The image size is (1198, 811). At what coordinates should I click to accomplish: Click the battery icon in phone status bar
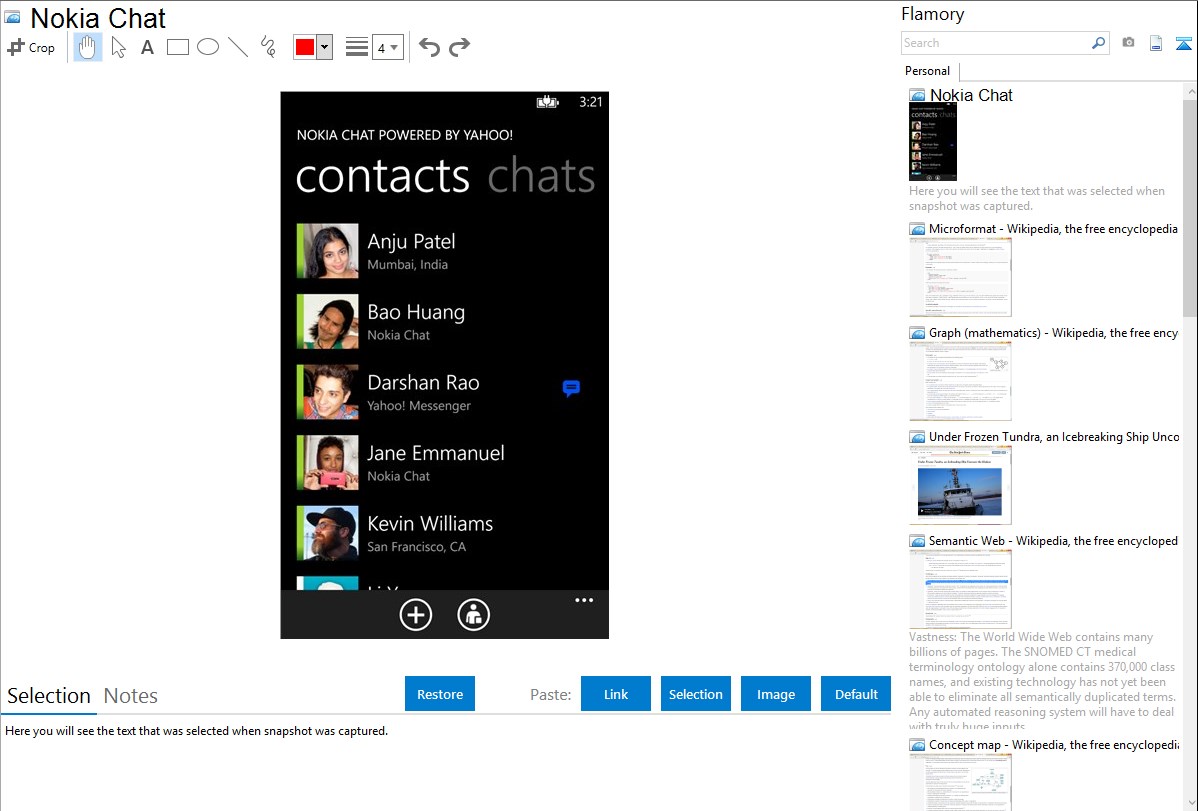[x=548, y=102]
